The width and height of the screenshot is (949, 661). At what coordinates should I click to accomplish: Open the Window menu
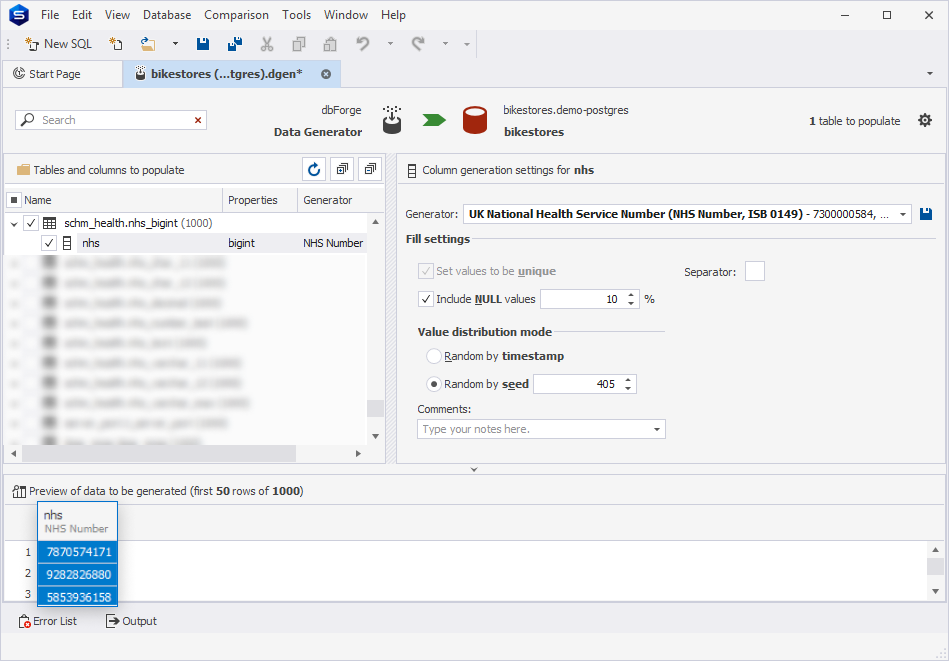(346, 15)
